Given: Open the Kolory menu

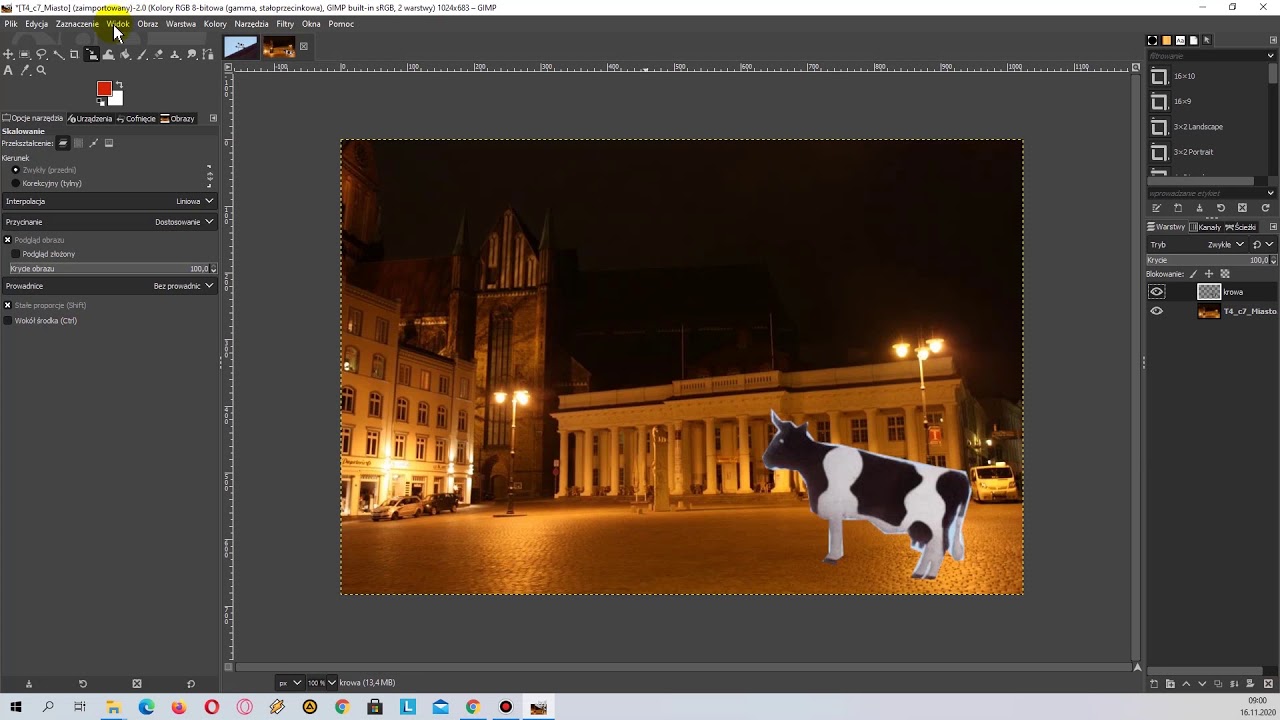Looking at the screenshot, I should coord(215,24).
